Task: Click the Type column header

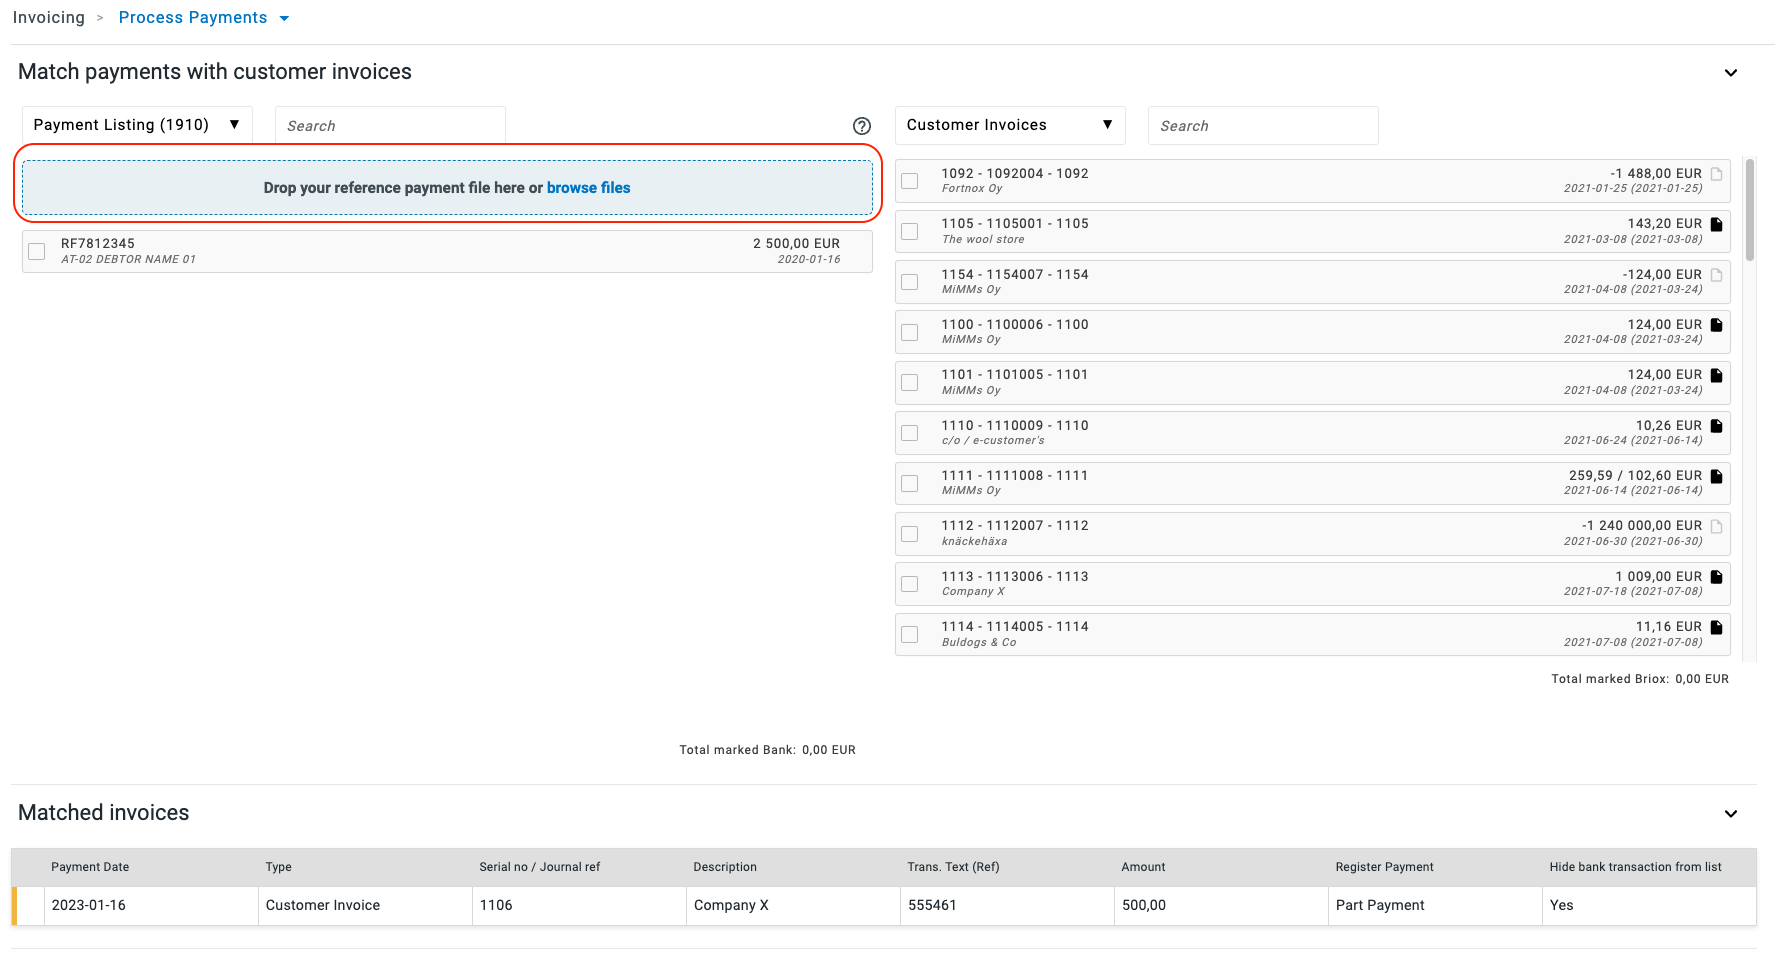Action: [278, 867]
